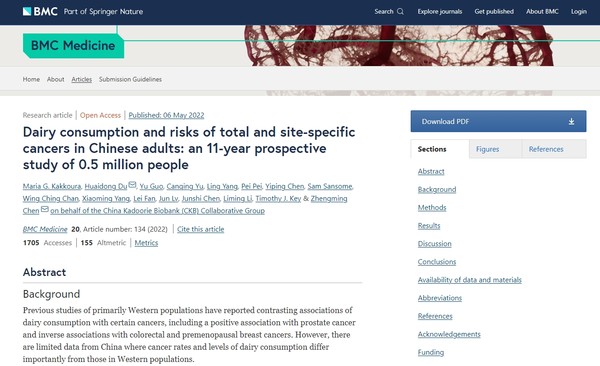This screenshot has height=366, width=600.
Task: Jump to Methods section in sidebar
Action: click(x=432, y=208)
